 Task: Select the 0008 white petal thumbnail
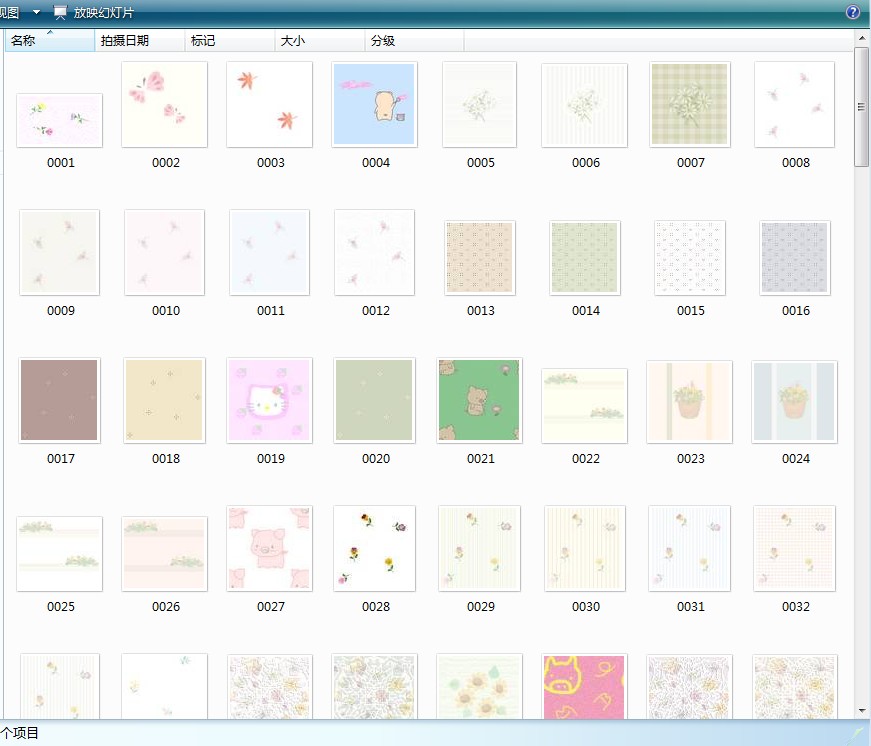point(794,104)
